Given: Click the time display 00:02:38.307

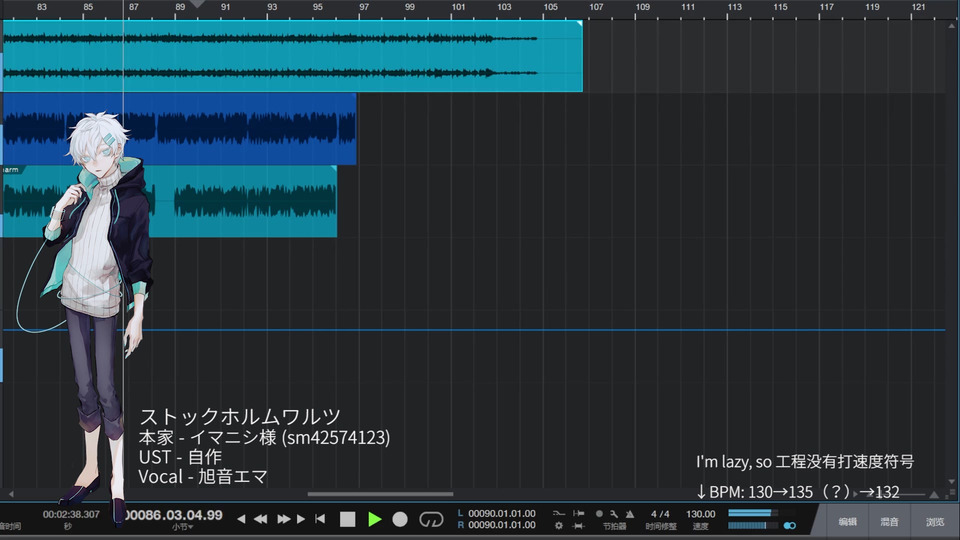Looking at the screenshot, I should pyautogui.click(x=71, y=514).
